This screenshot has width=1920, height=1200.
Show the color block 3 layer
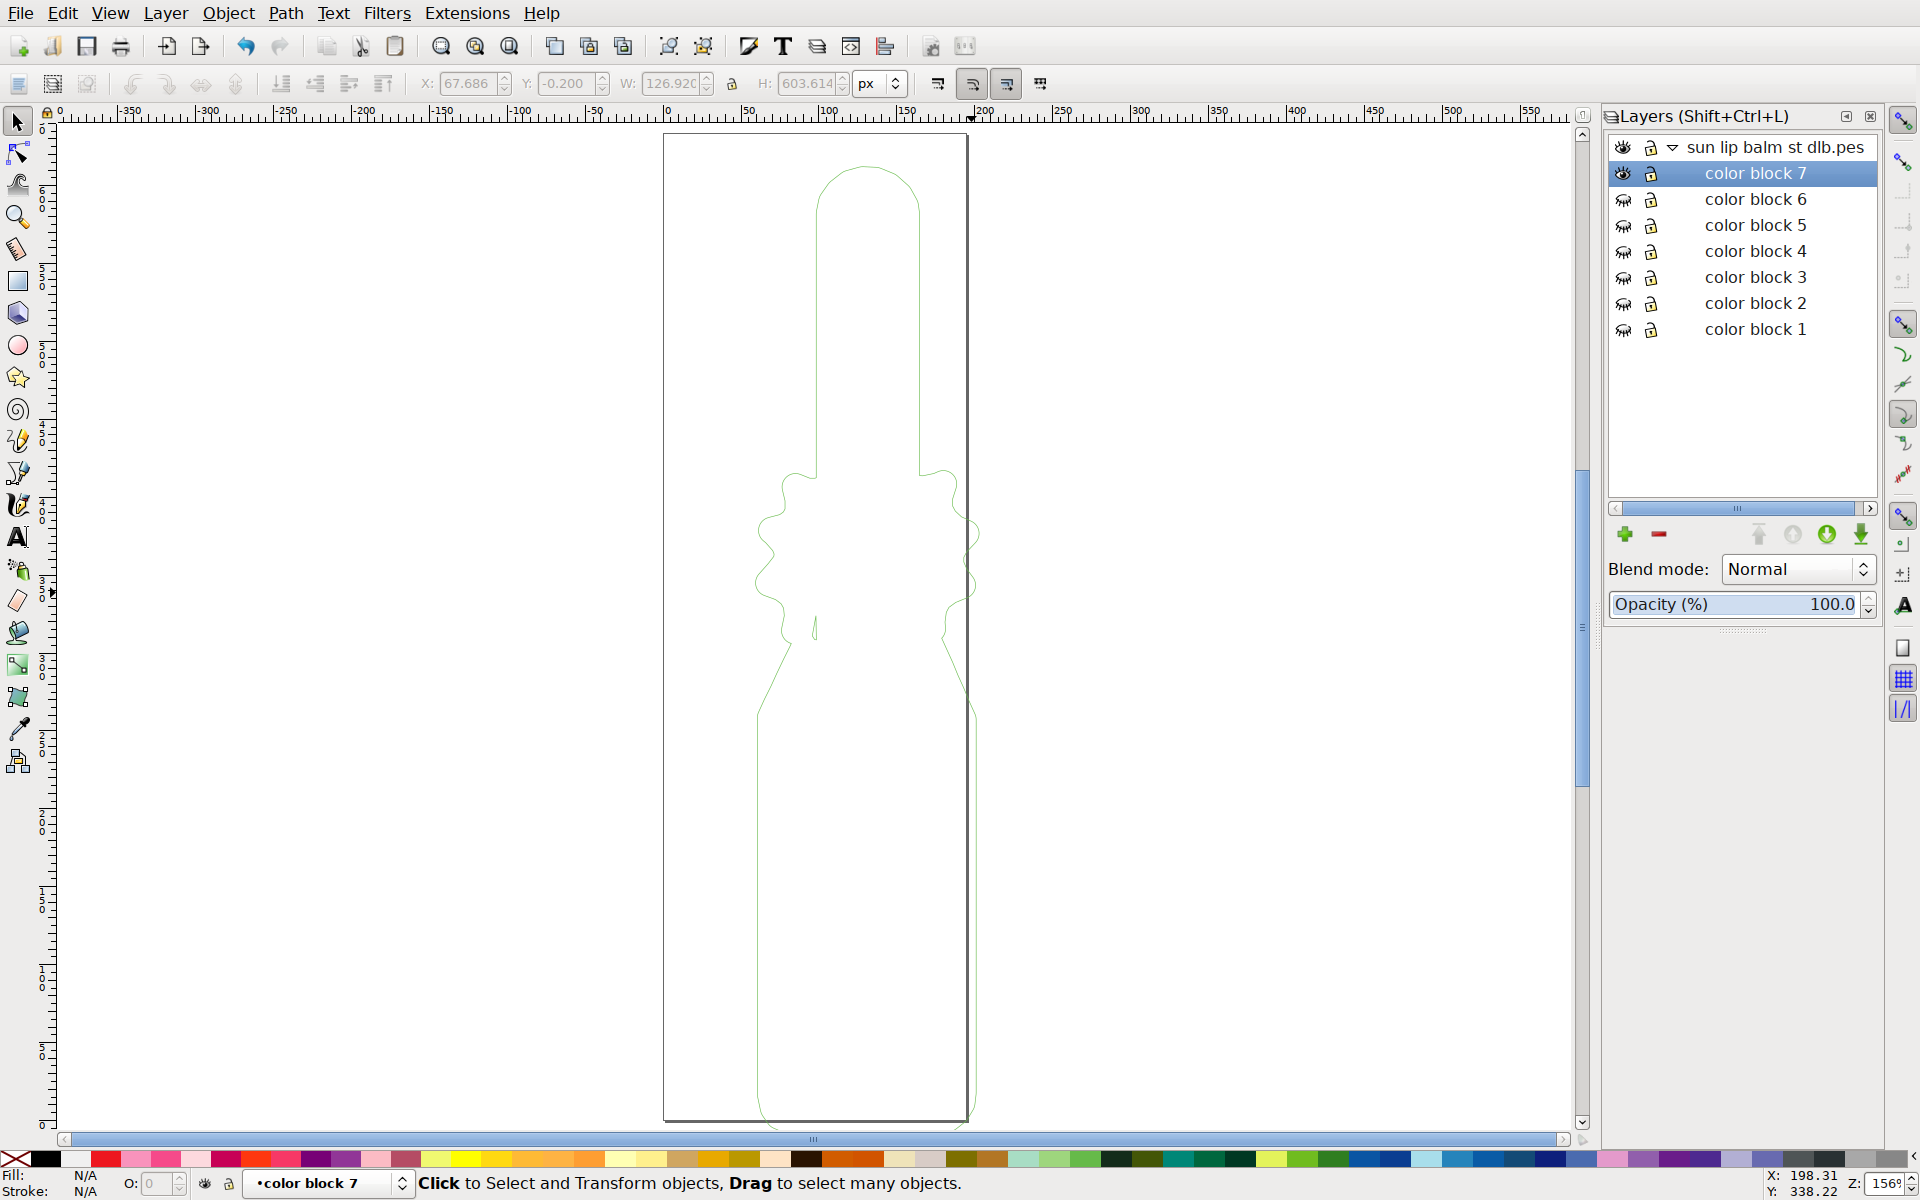1623,278
